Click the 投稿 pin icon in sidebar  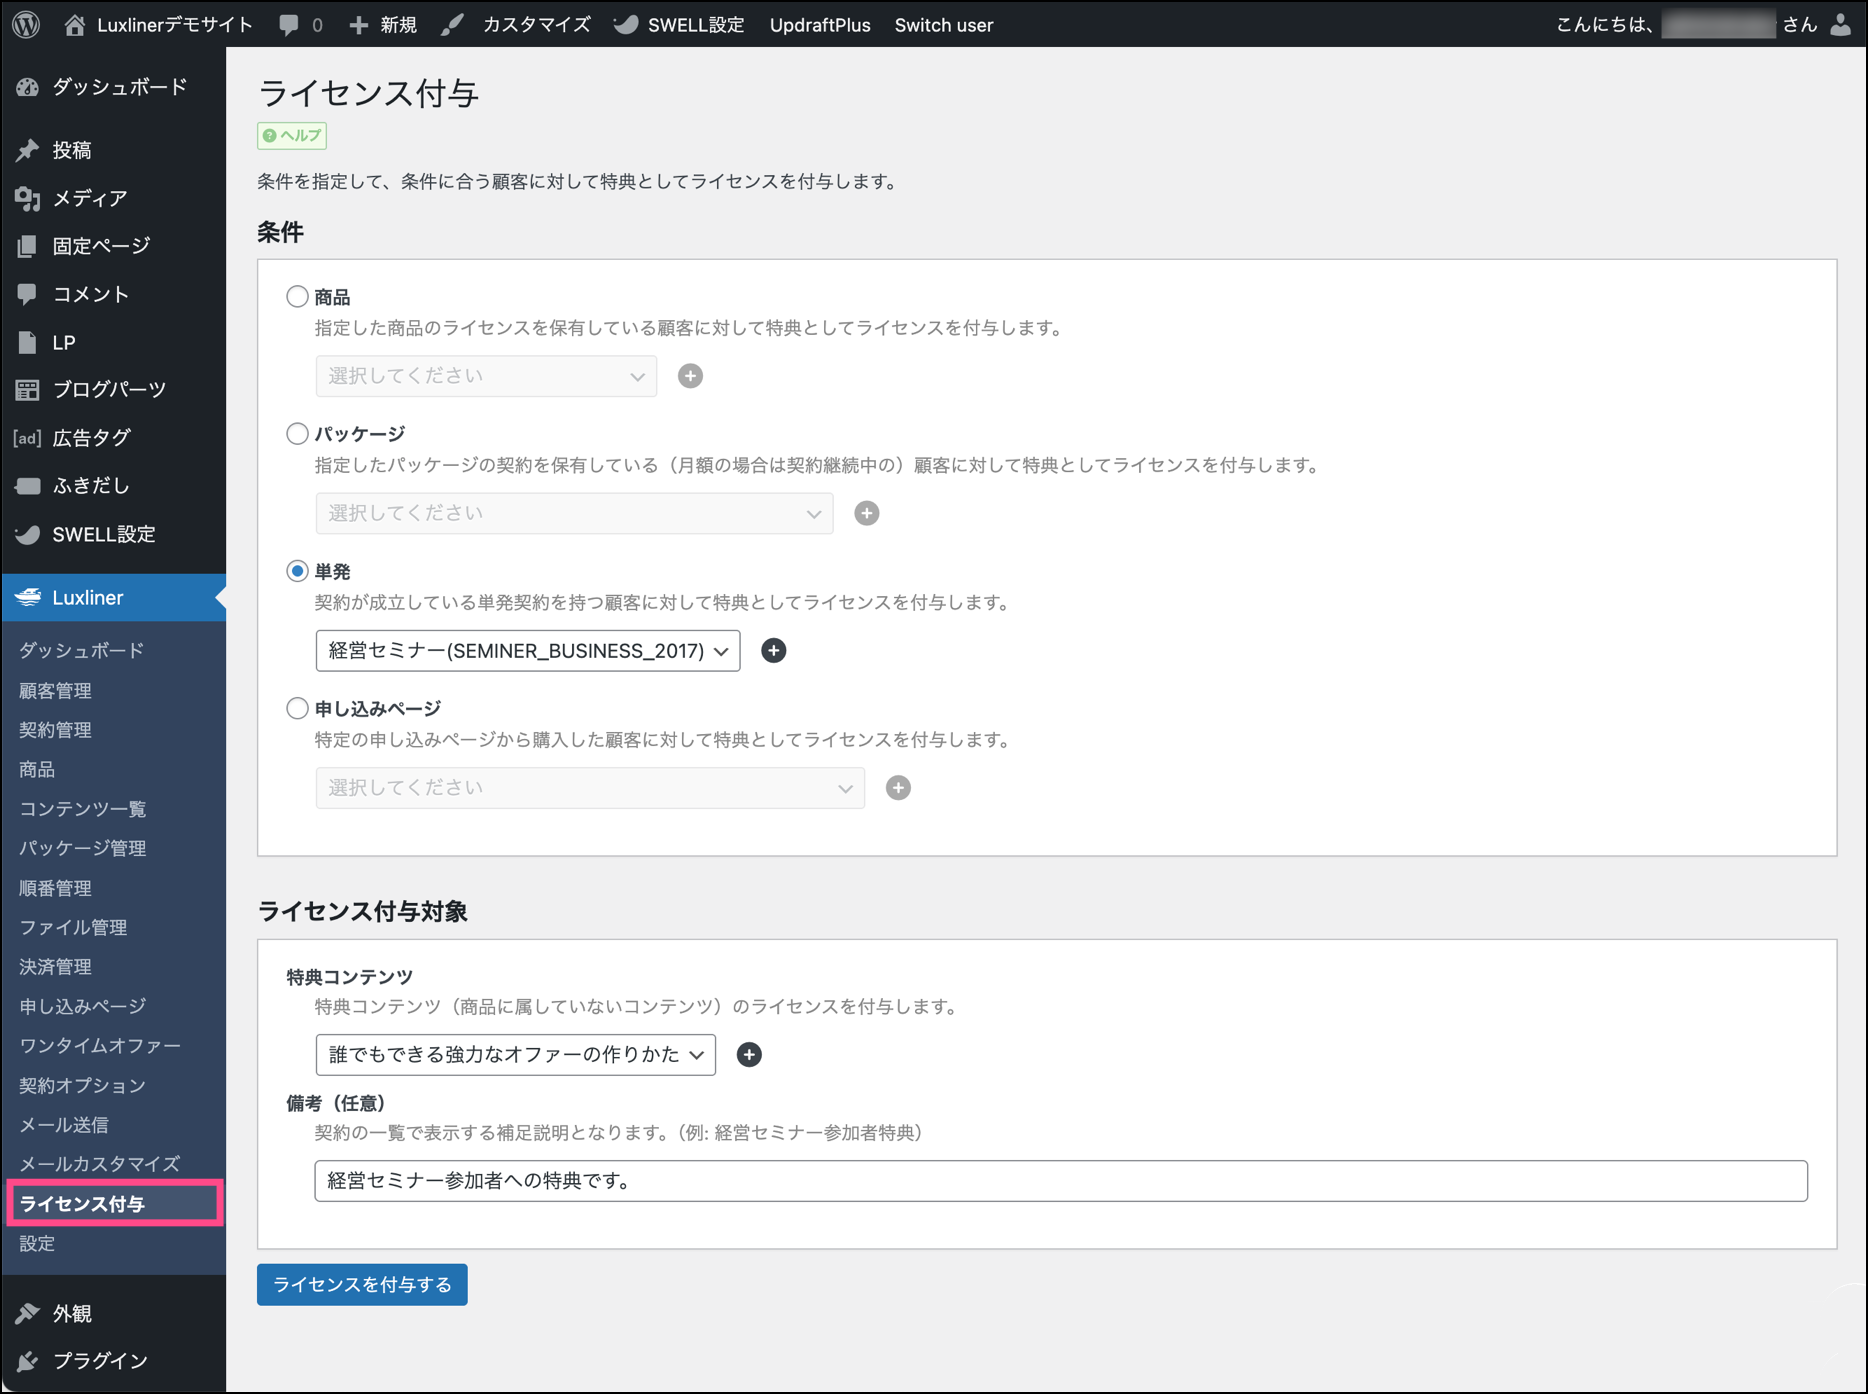point(27,150)
